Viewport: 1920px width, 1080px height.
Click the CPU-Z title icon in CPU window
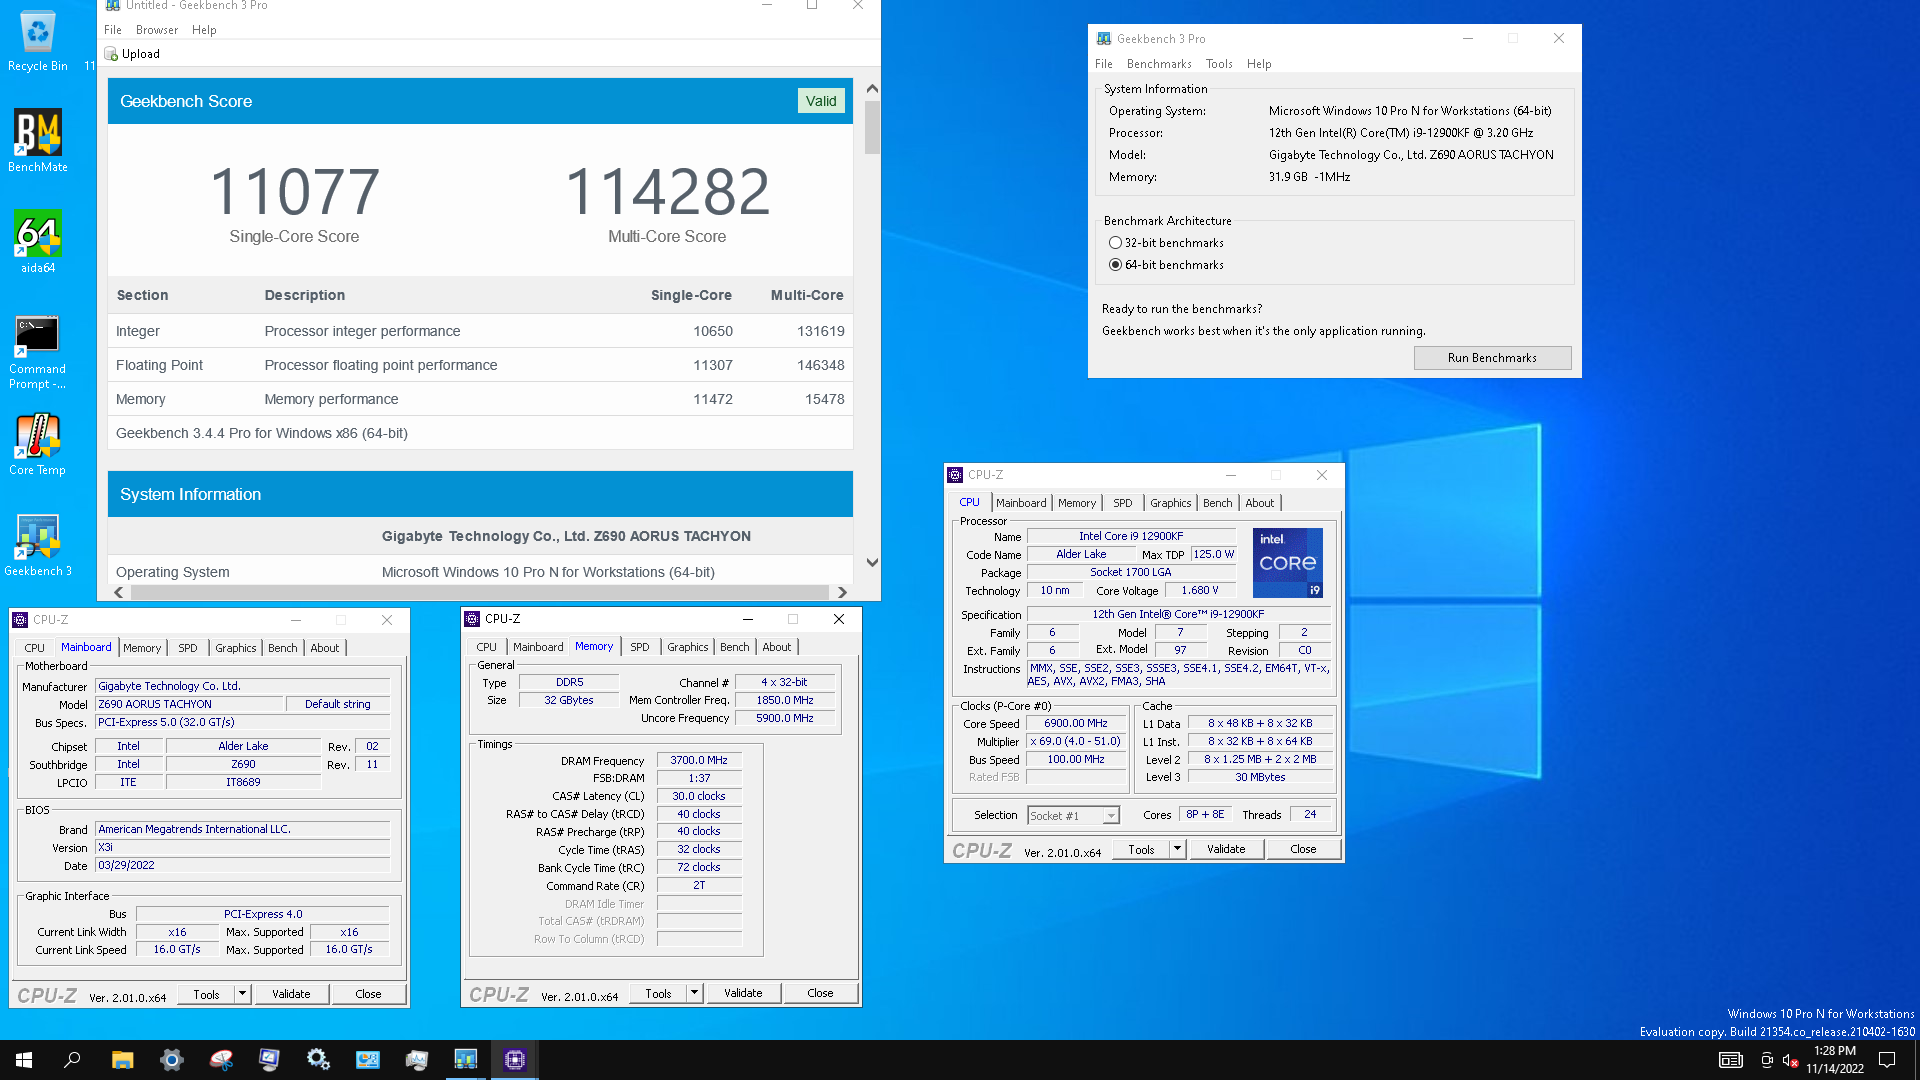click(955, 475)
